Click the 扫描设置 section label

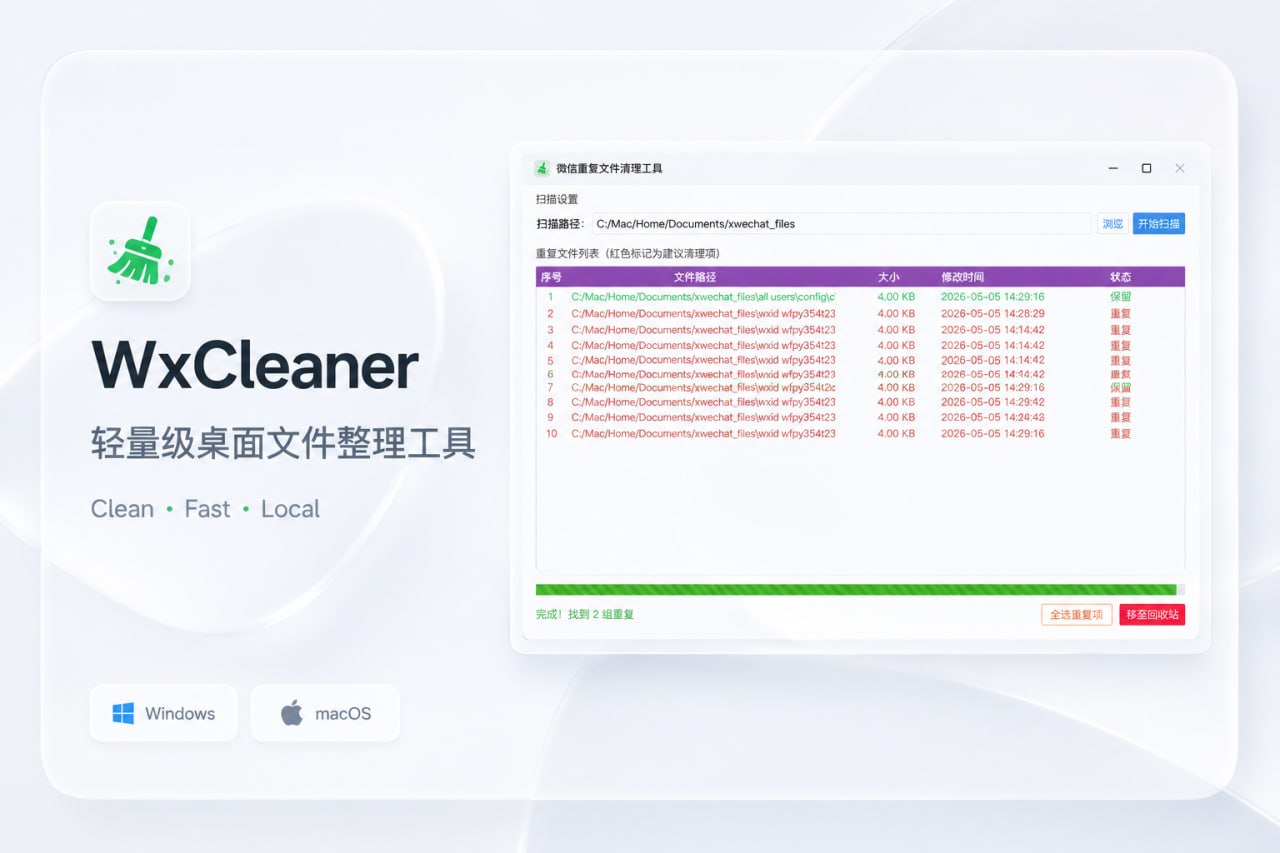tap(557, 199)
